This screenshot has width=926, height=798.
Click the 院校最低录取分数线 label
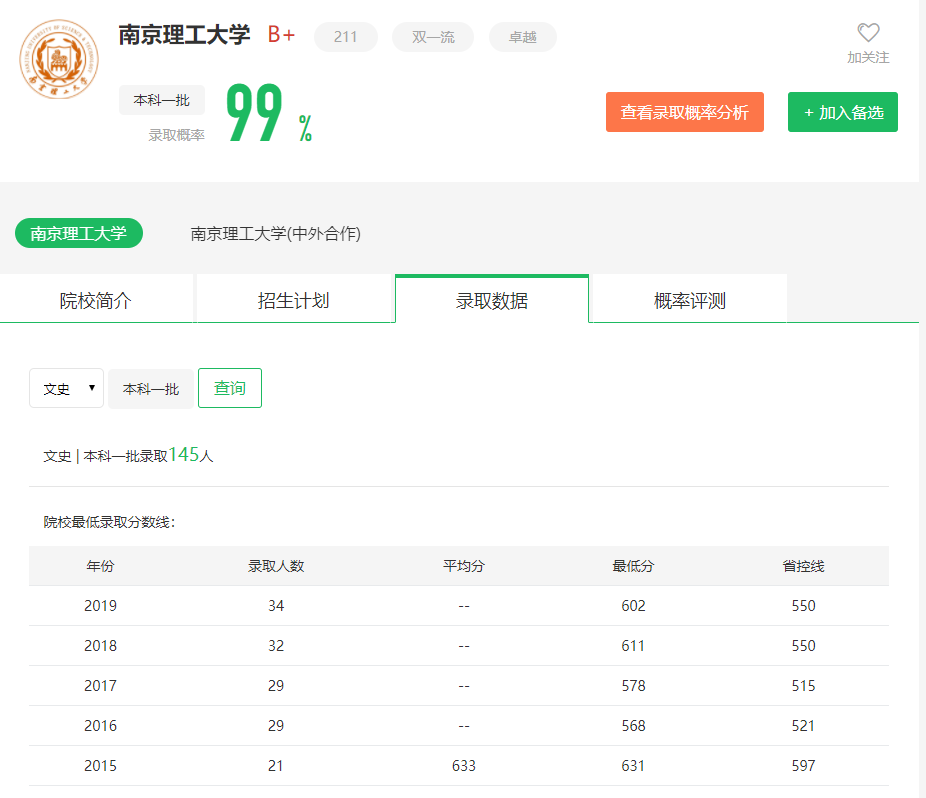pos(109,522)
